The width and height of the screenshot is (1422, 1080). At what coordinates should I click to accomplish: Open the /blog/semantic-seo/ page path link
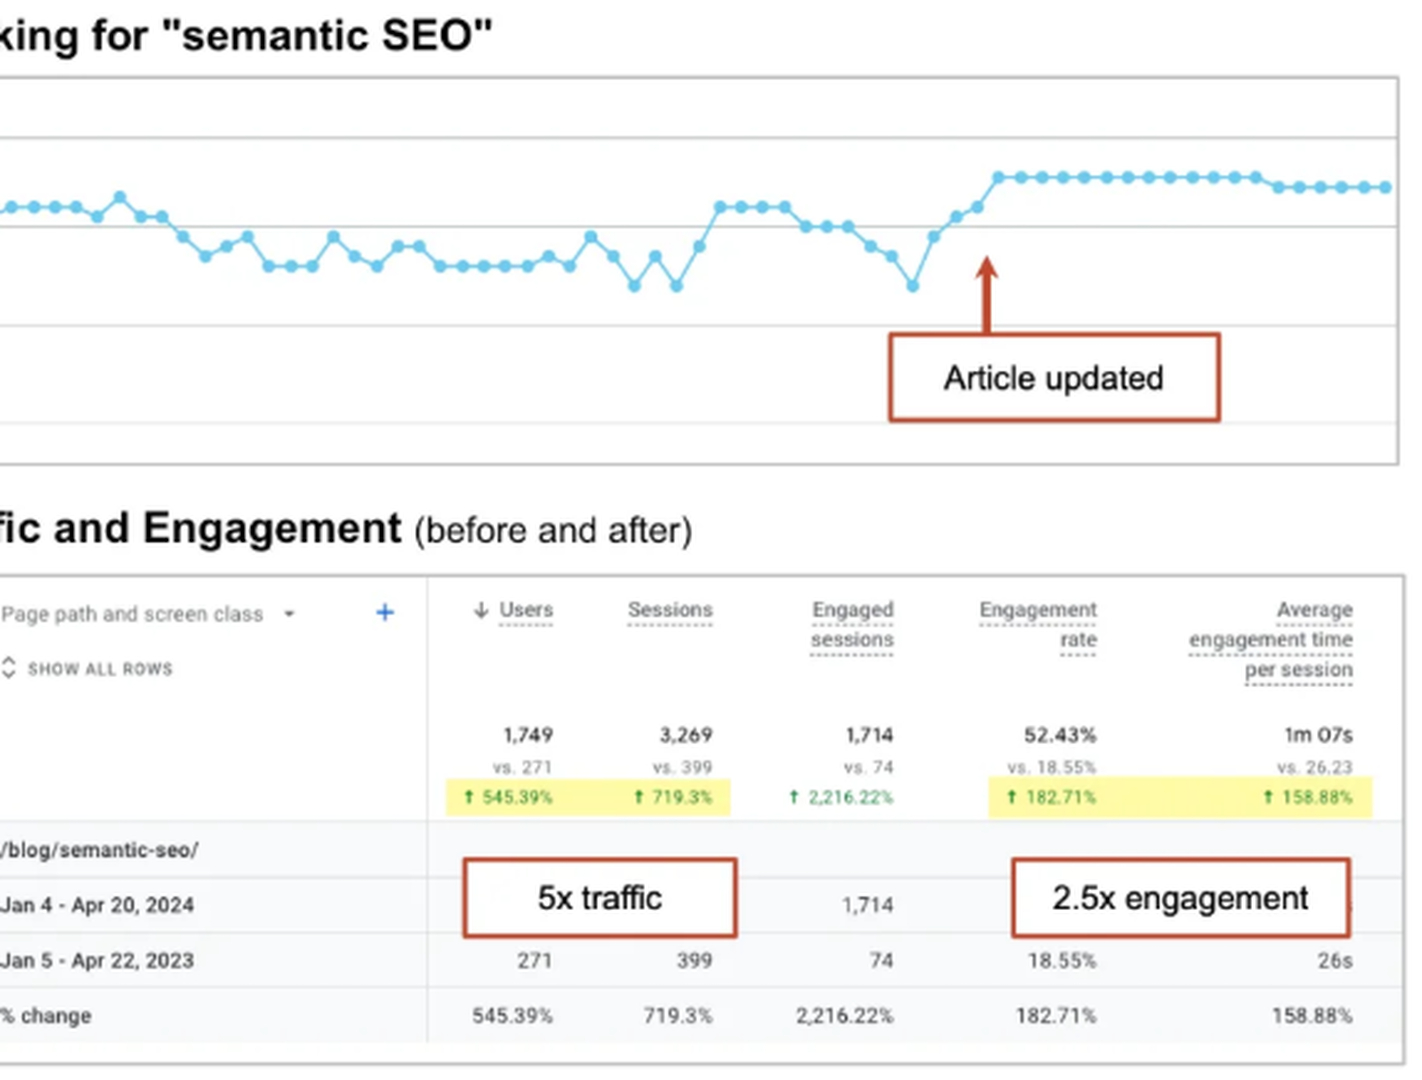point(100,849)
